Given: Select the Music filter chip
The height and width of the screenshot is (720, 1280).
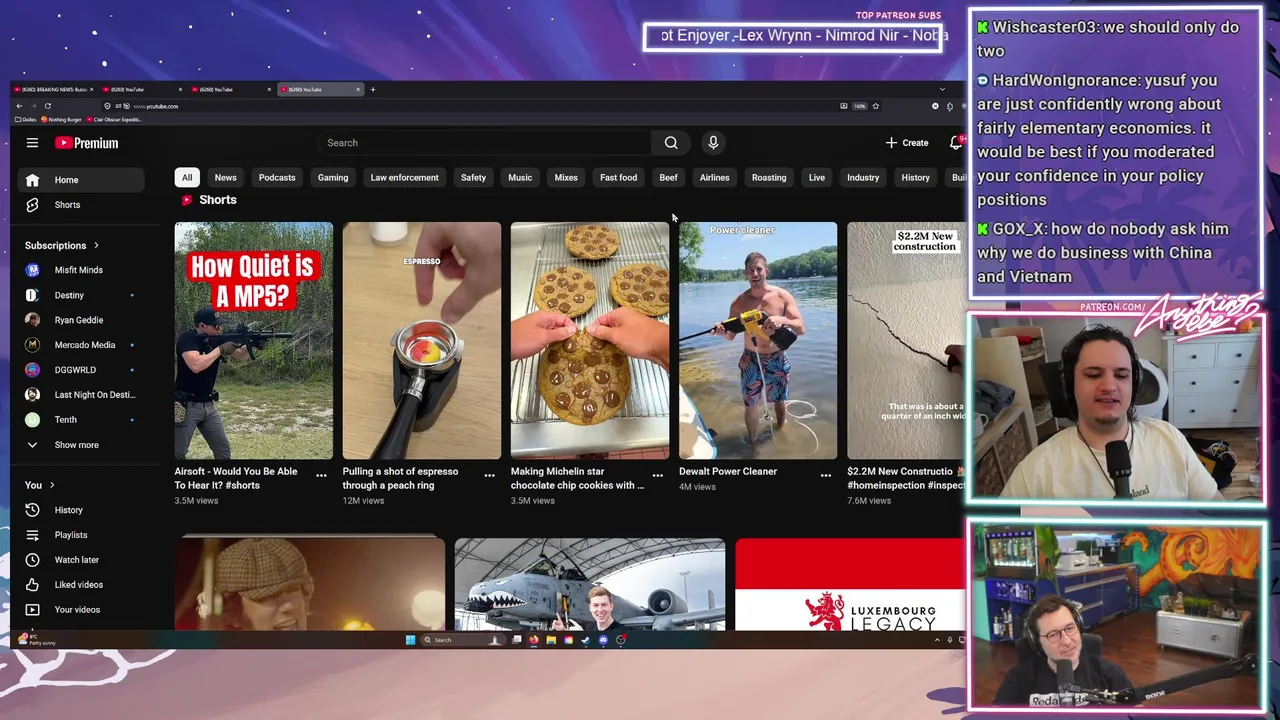Looking at the screenshot, I should point(520,177).
